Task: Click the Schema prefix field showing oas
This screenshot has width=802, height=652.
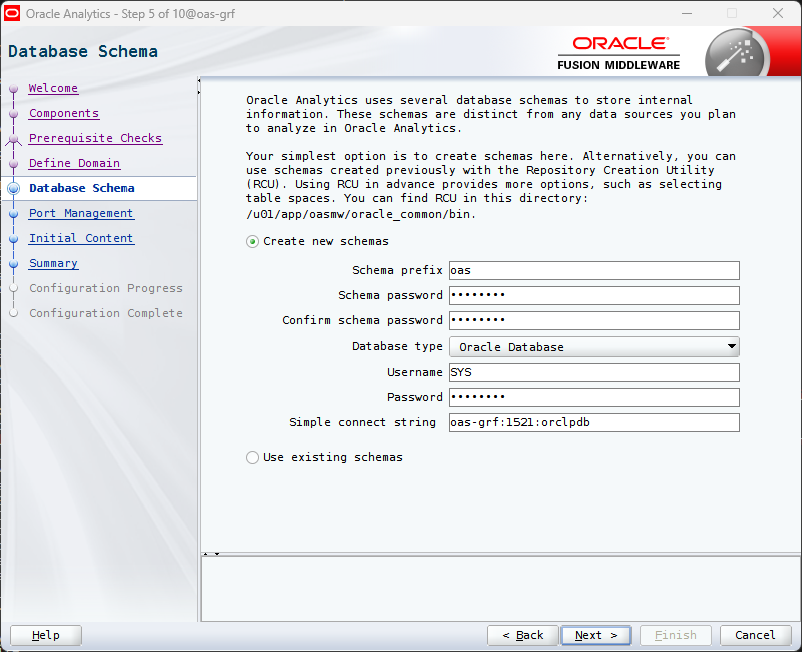Action: click(594, 270)
